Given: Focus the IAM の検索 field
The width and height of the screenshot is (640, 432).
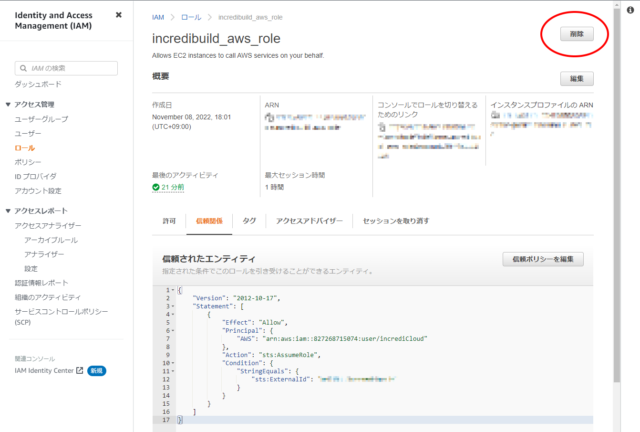Looking at the screenshot, I should (66, 68).
